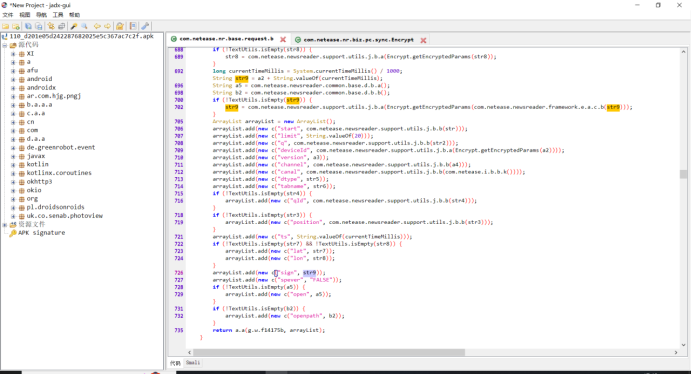Open the 帮助 (Help) menu
This screenshot has height=374, width=692.
(x=75, y=15)
